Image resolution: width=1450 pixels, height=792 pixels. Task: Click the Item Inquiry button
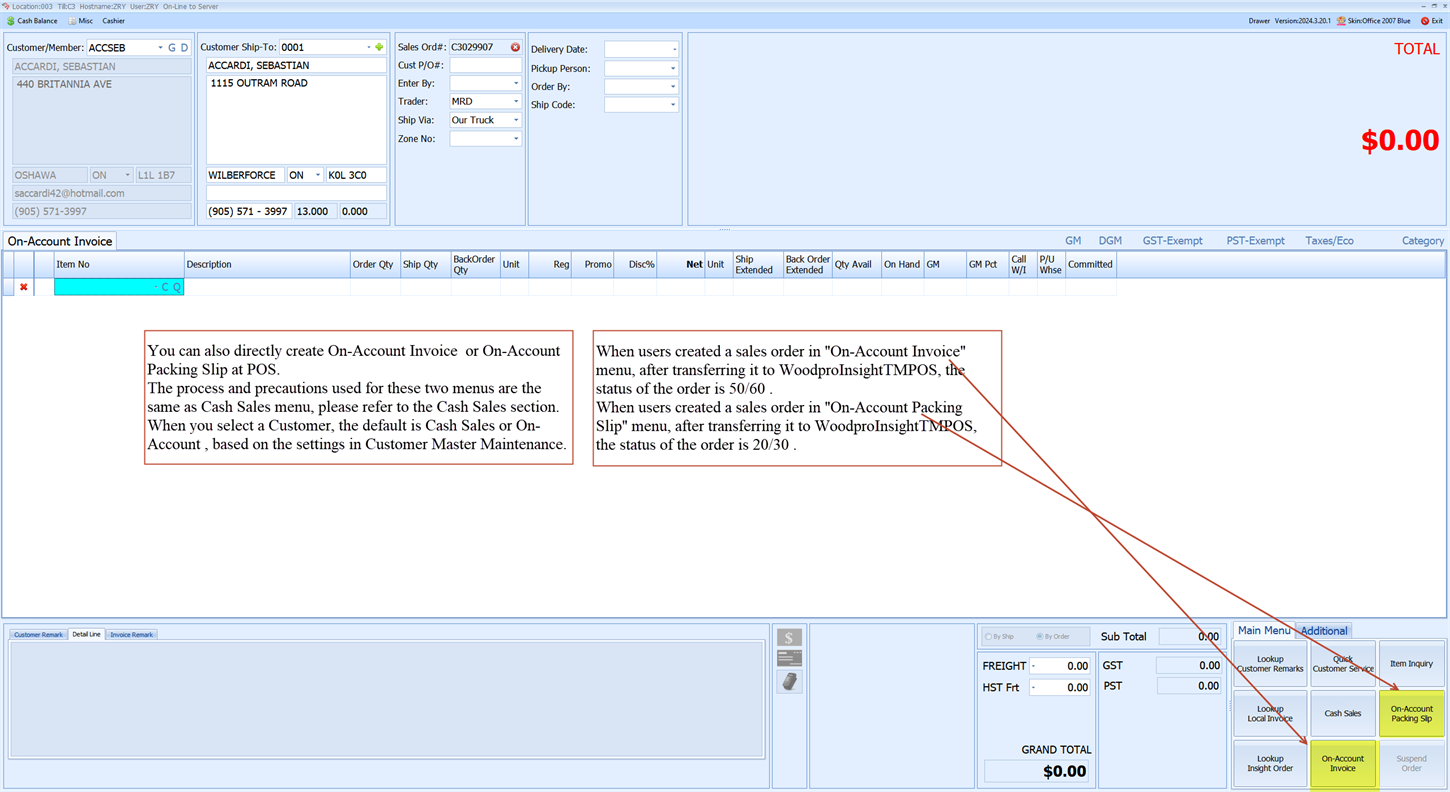[x=1411, y=663]
